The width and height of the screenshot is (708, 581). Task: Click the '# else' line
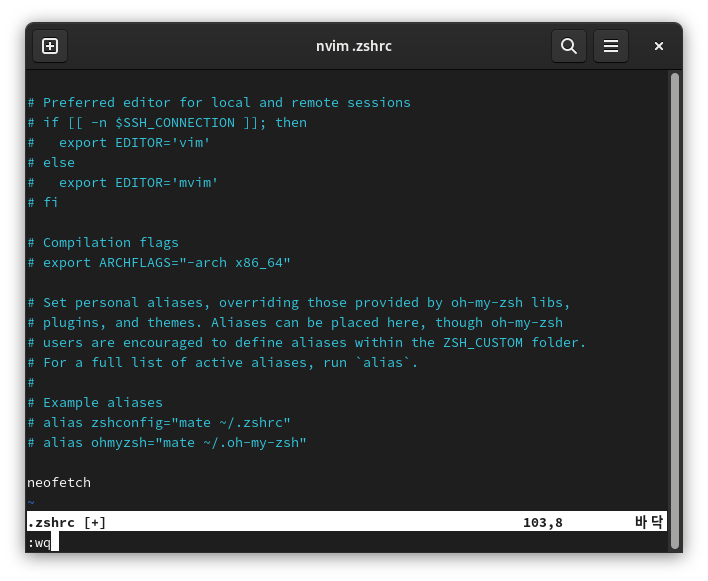(51, 162)
